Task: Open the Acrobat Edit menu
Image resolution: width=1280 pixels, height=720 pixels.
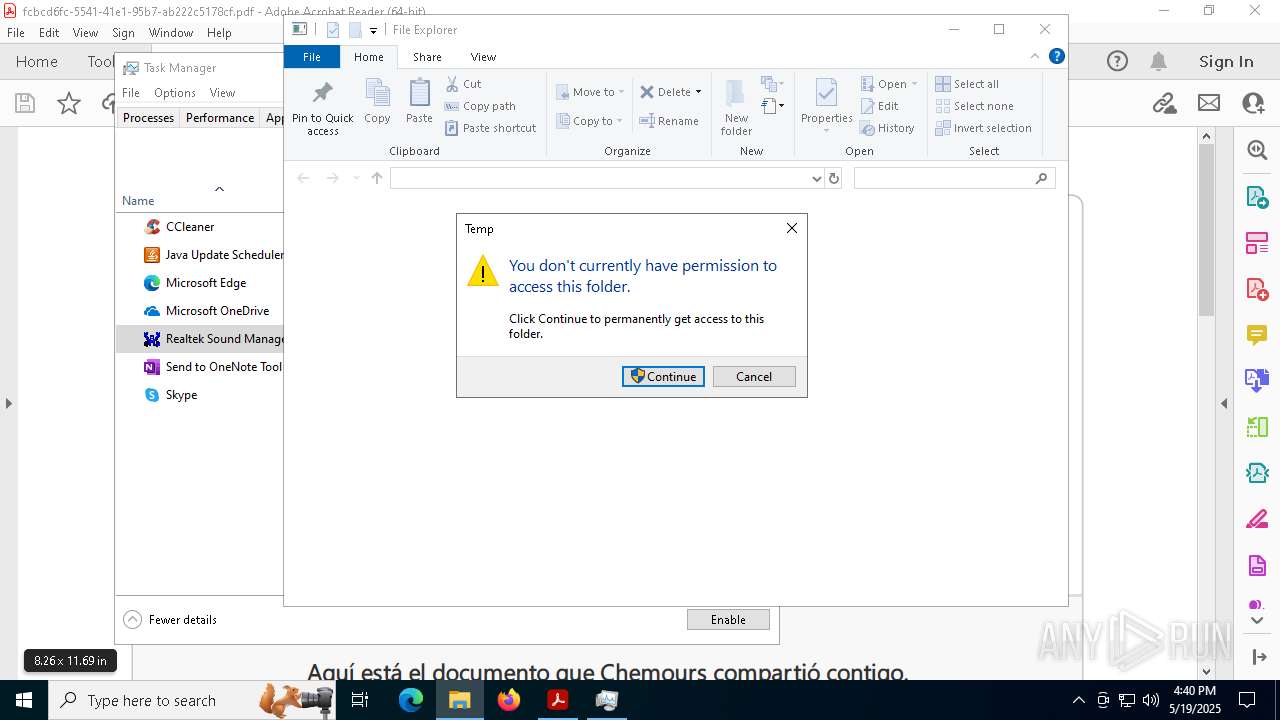Action: [x=49, y=32]
